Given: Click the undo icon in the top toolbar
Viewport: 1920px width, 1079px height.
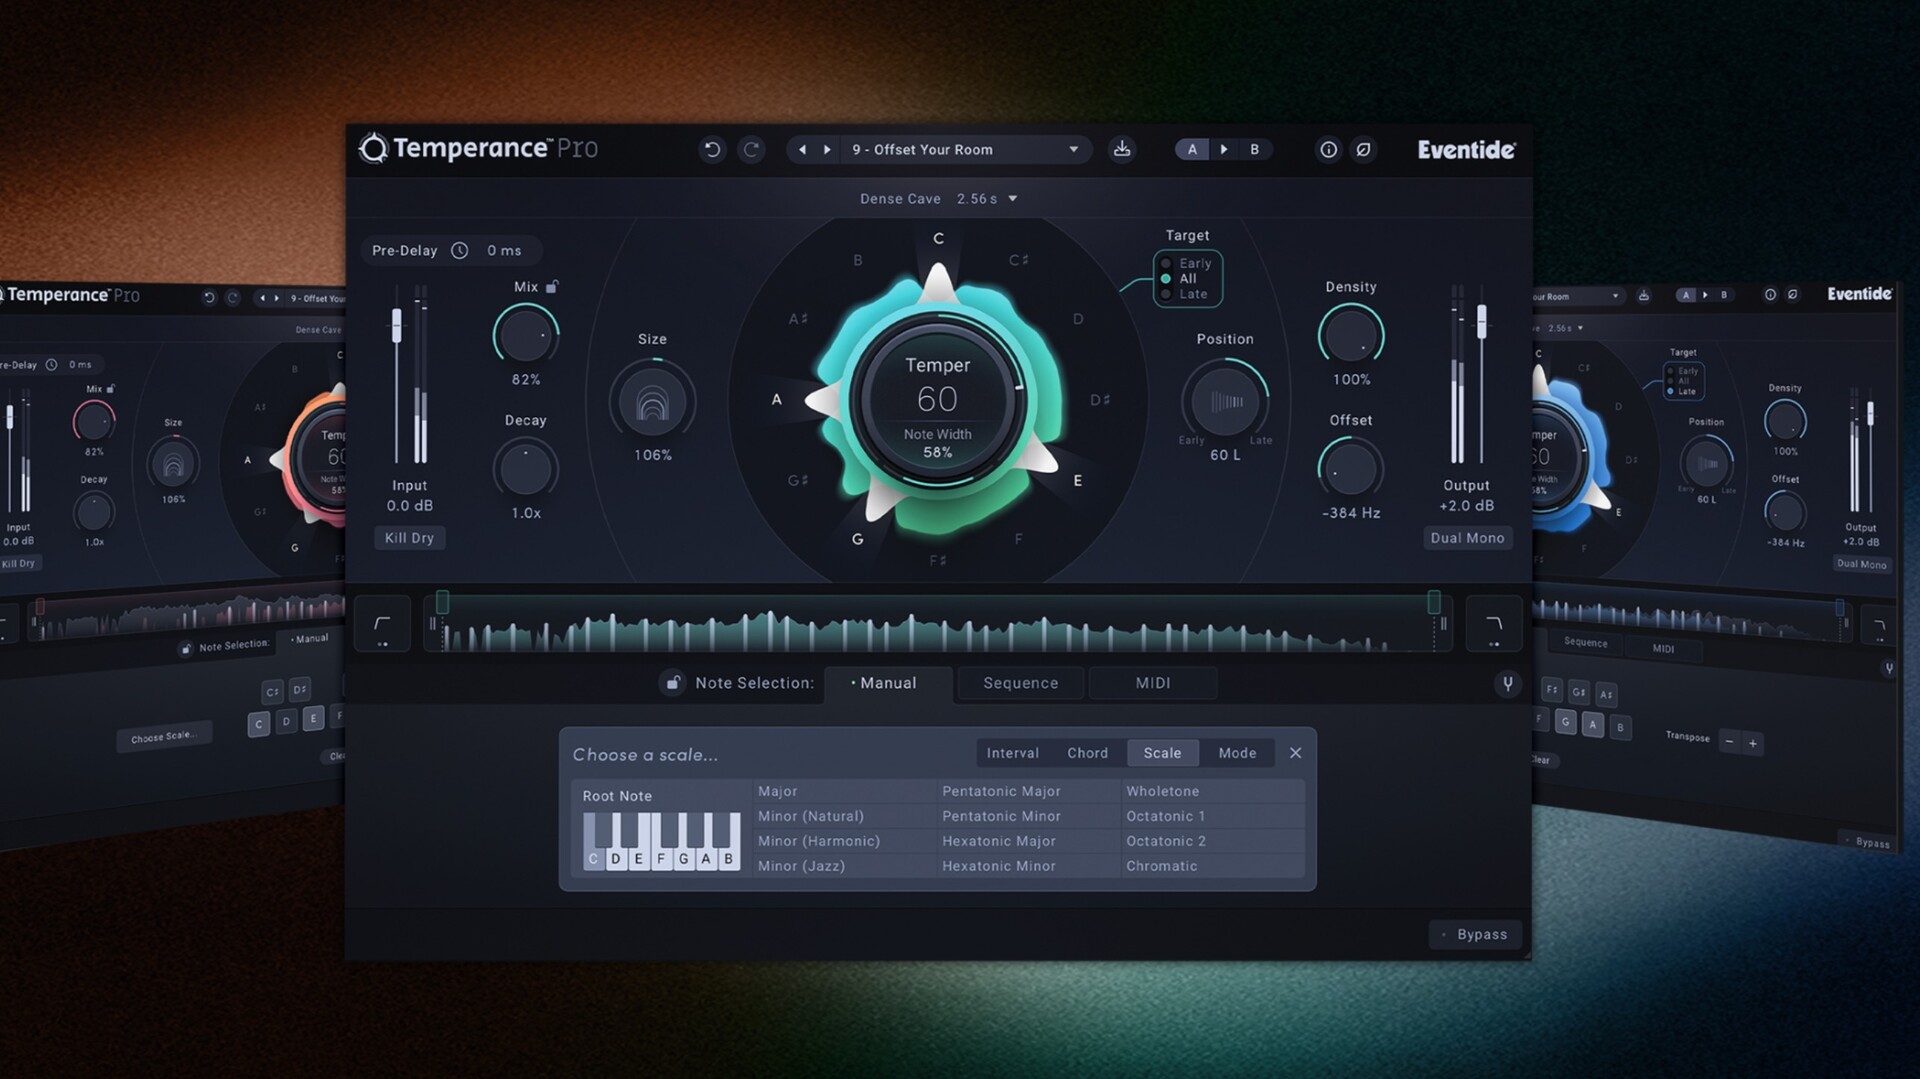Looking at the screenshot, I should coord(712,149).
